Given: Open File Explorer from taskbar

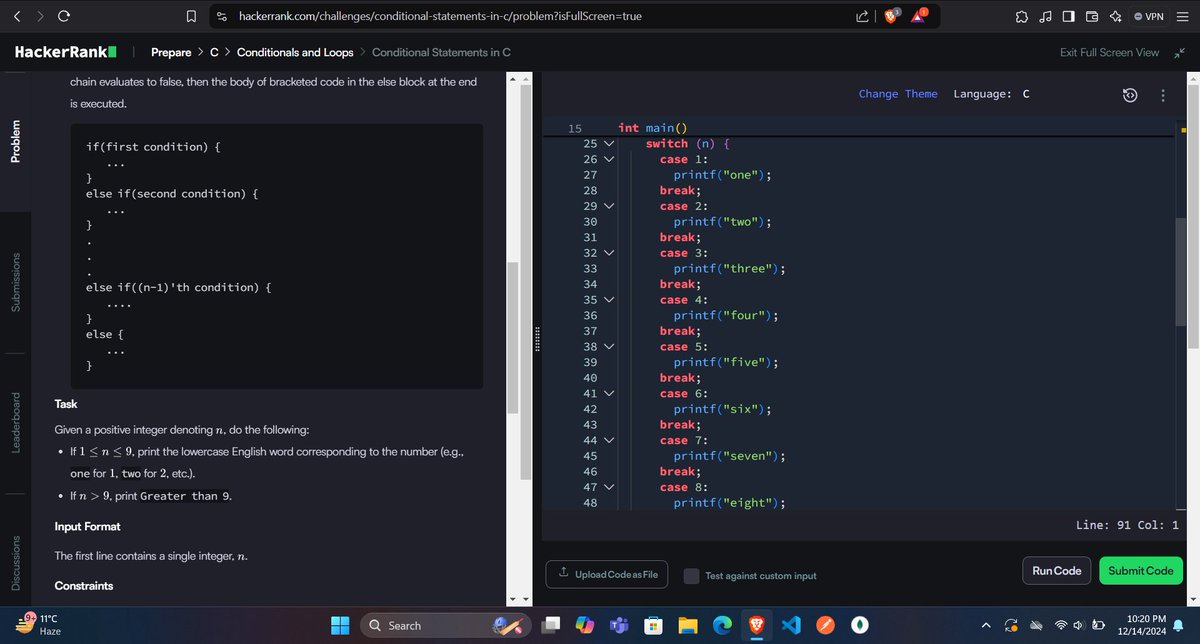Looking at the screenshot, I should [x=687, y=625].
